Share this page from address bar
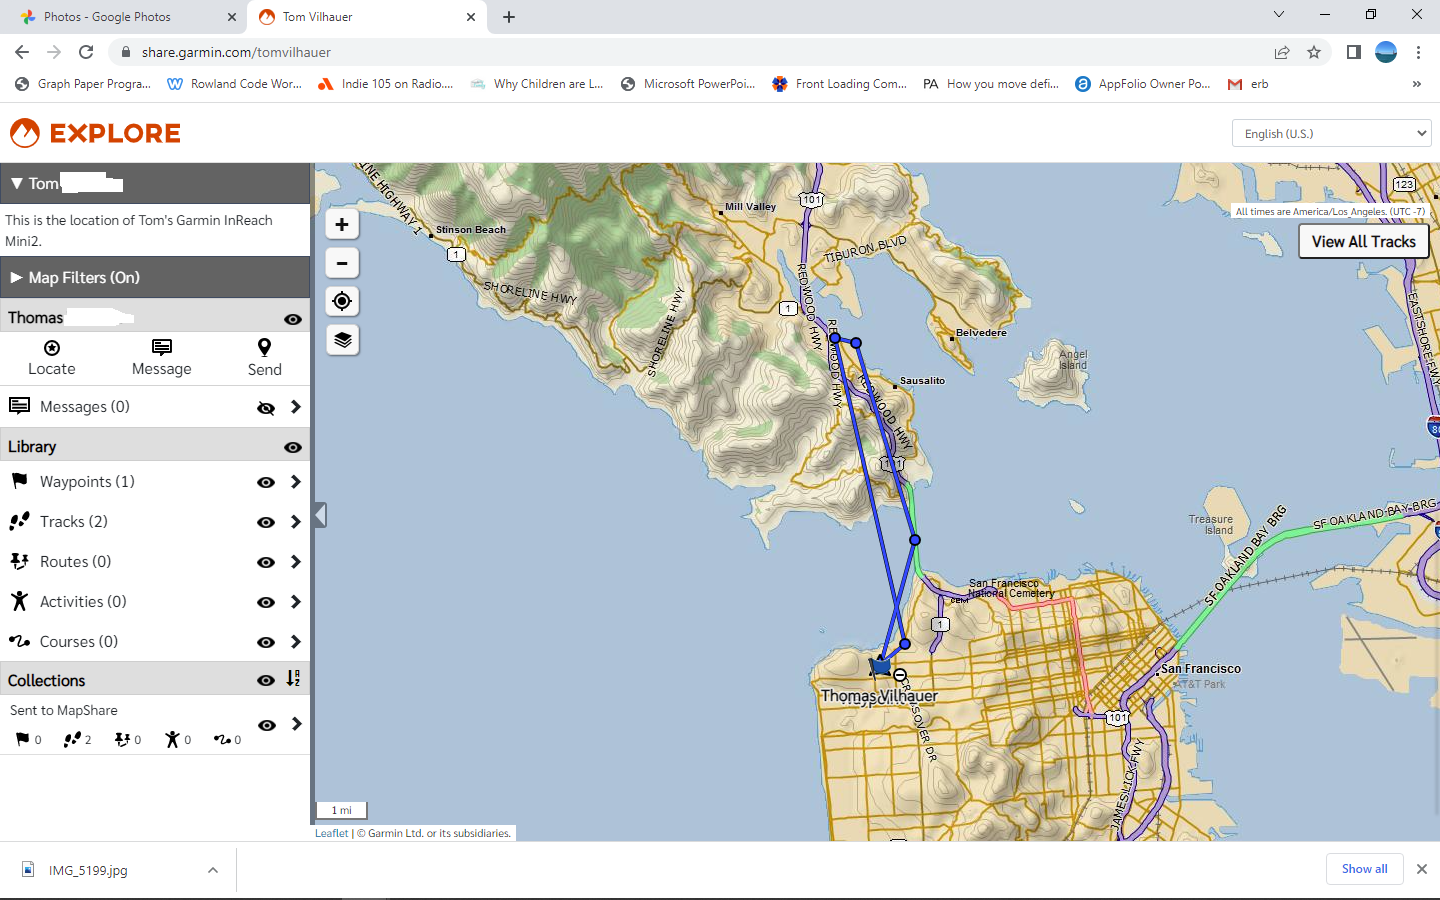 (x=1282, y=52)
